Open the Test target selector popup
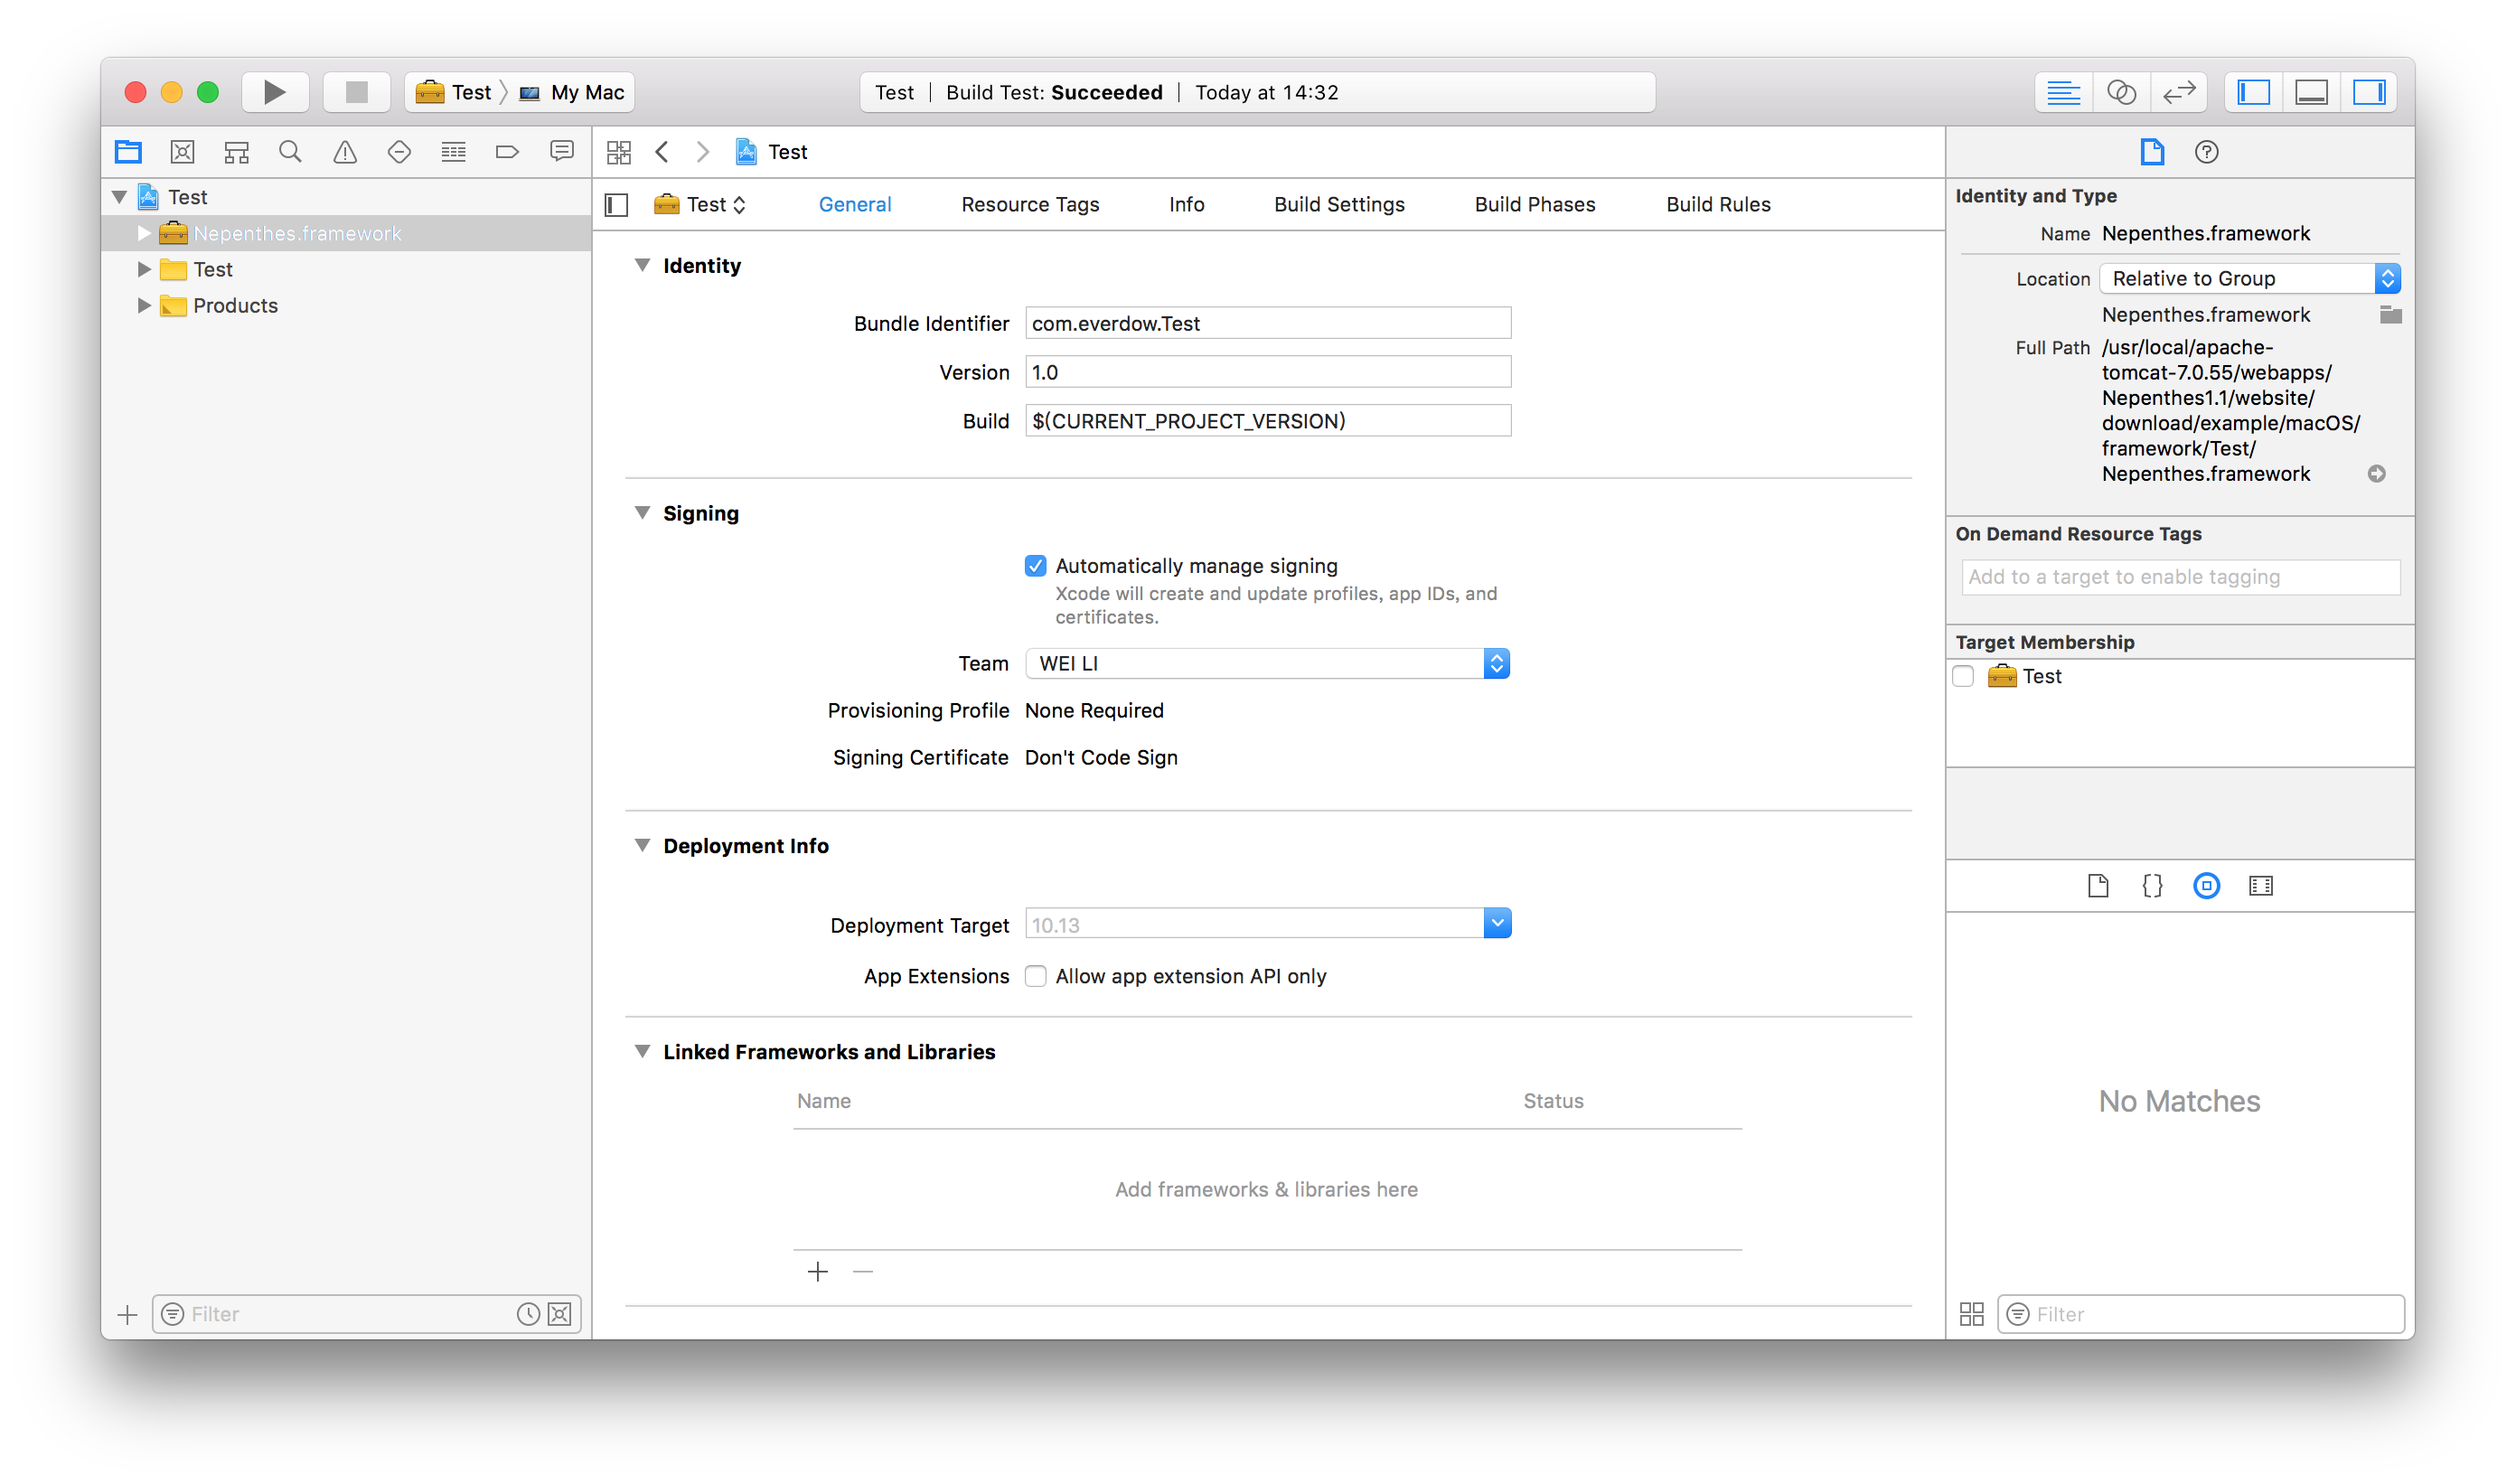This screenshot has height=1484, width=2516. point(701,205)
